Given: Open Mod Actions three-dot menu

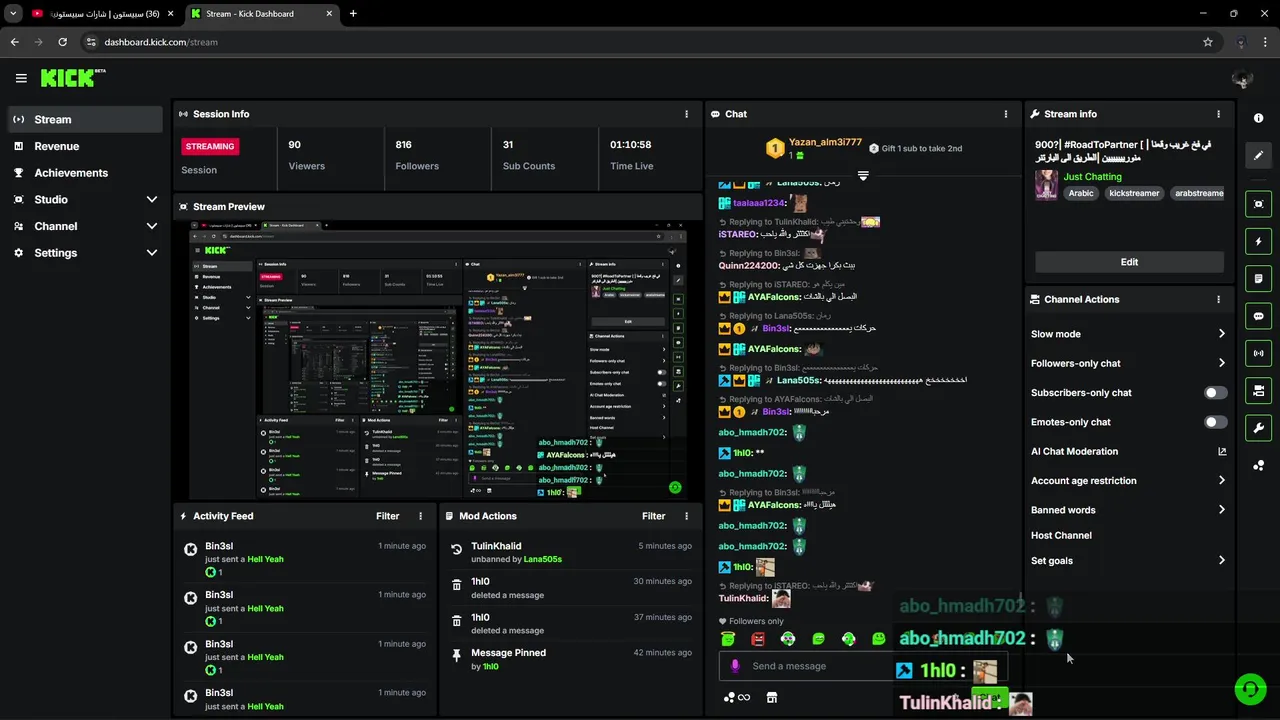Looking at the screenshot, I should point(686,516).
